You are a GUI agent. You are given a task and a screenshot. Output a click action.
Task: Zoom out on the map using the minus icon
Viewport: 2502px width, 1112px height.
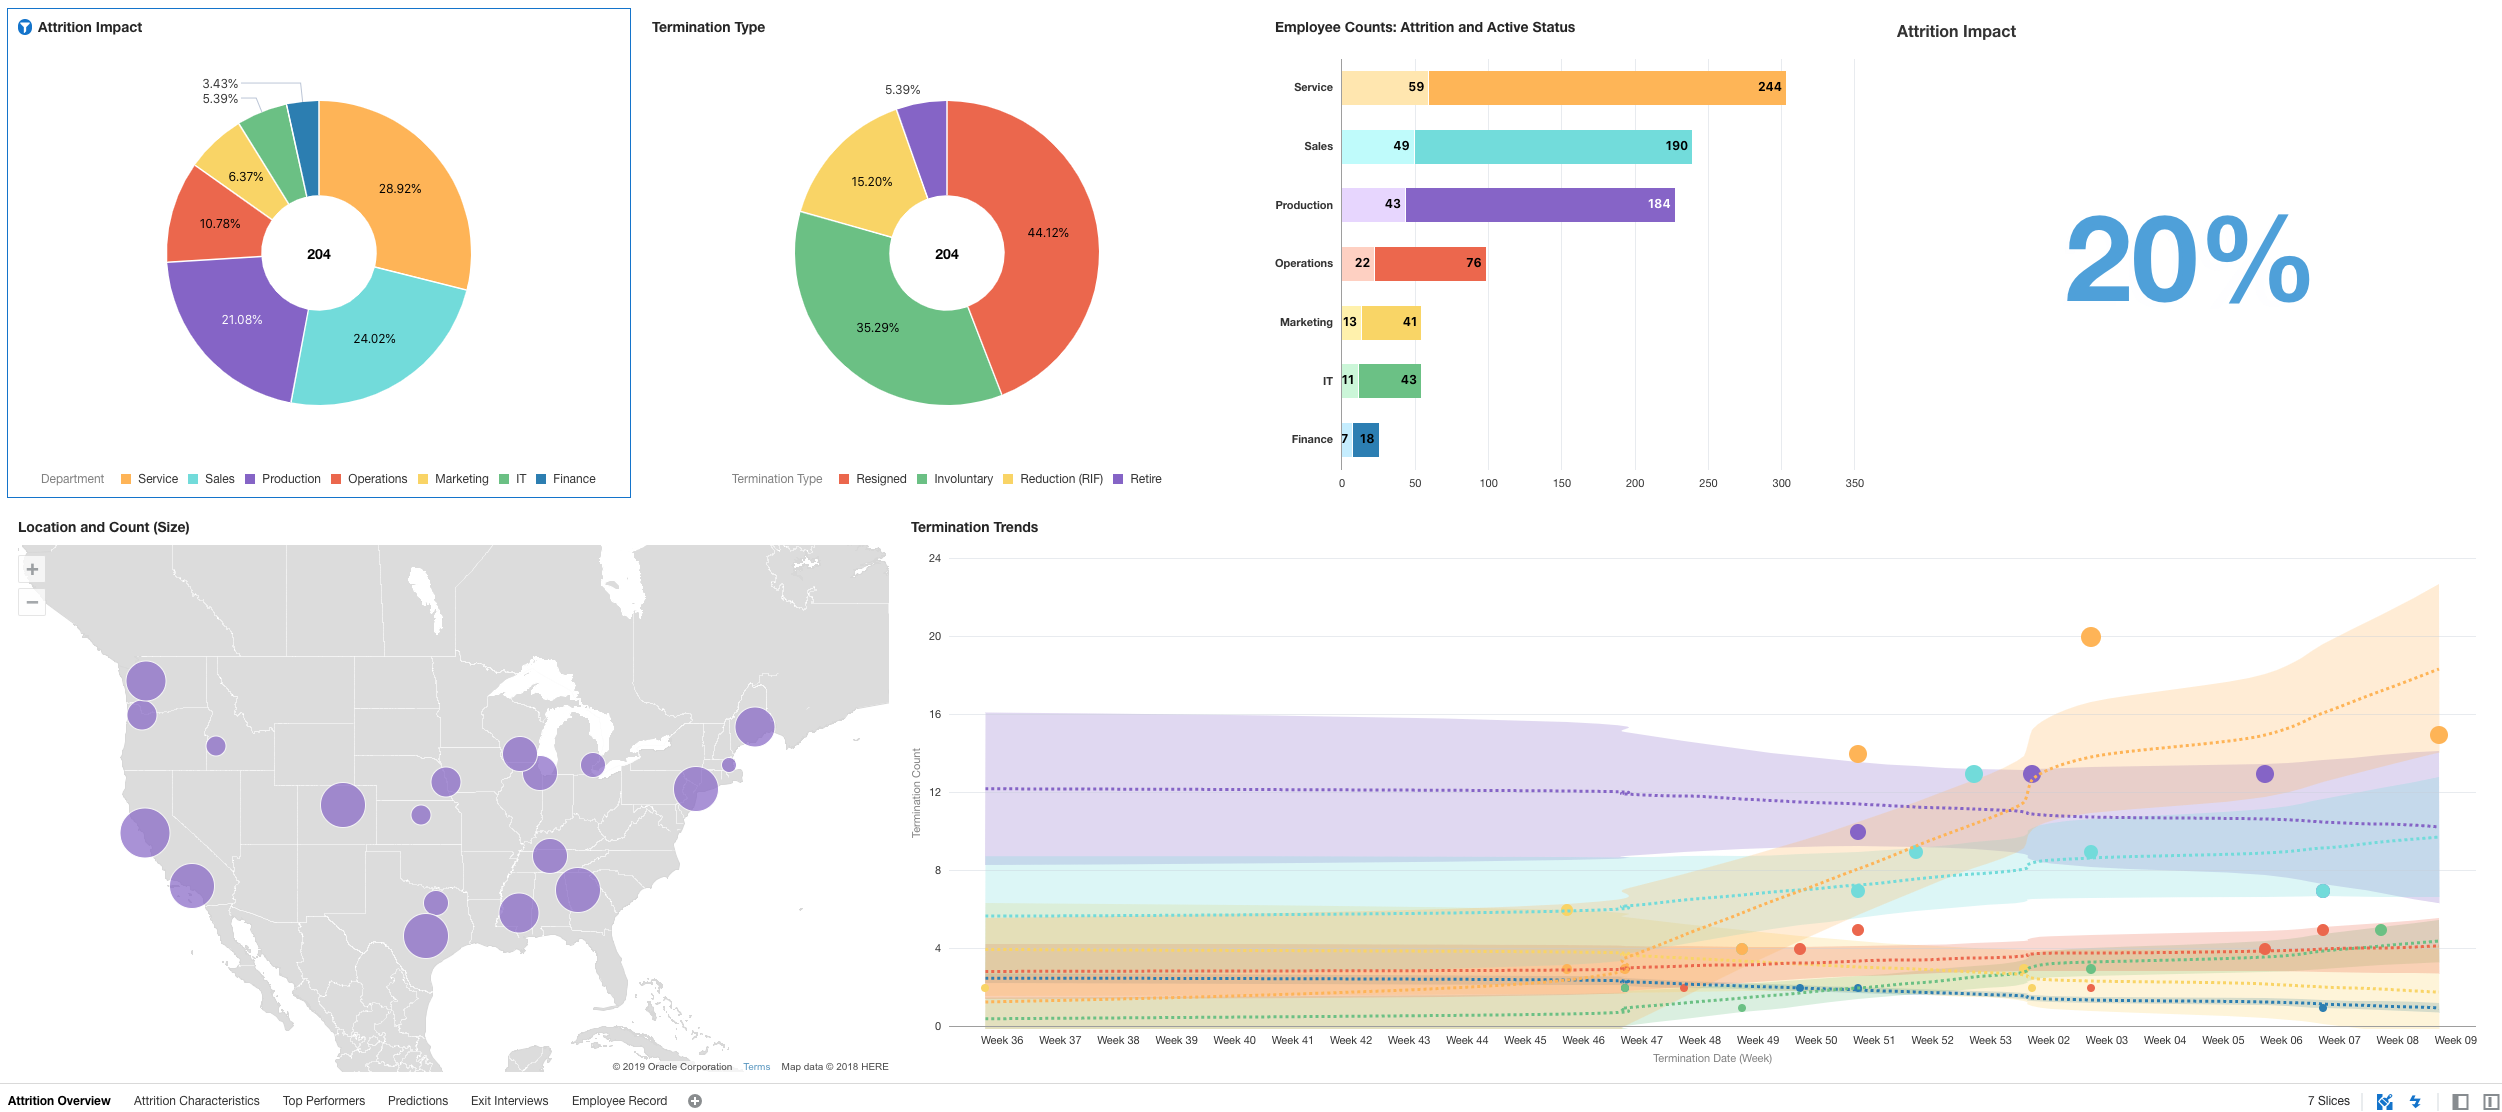[32, 601]
